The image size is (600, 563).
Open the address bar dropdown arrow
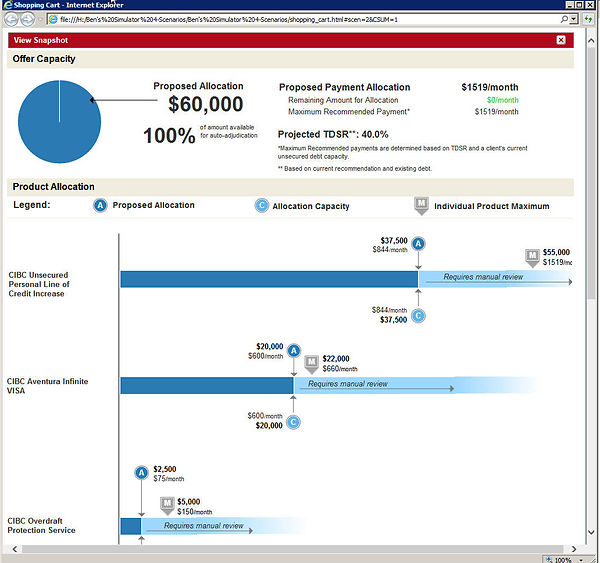tap(573, 19)
